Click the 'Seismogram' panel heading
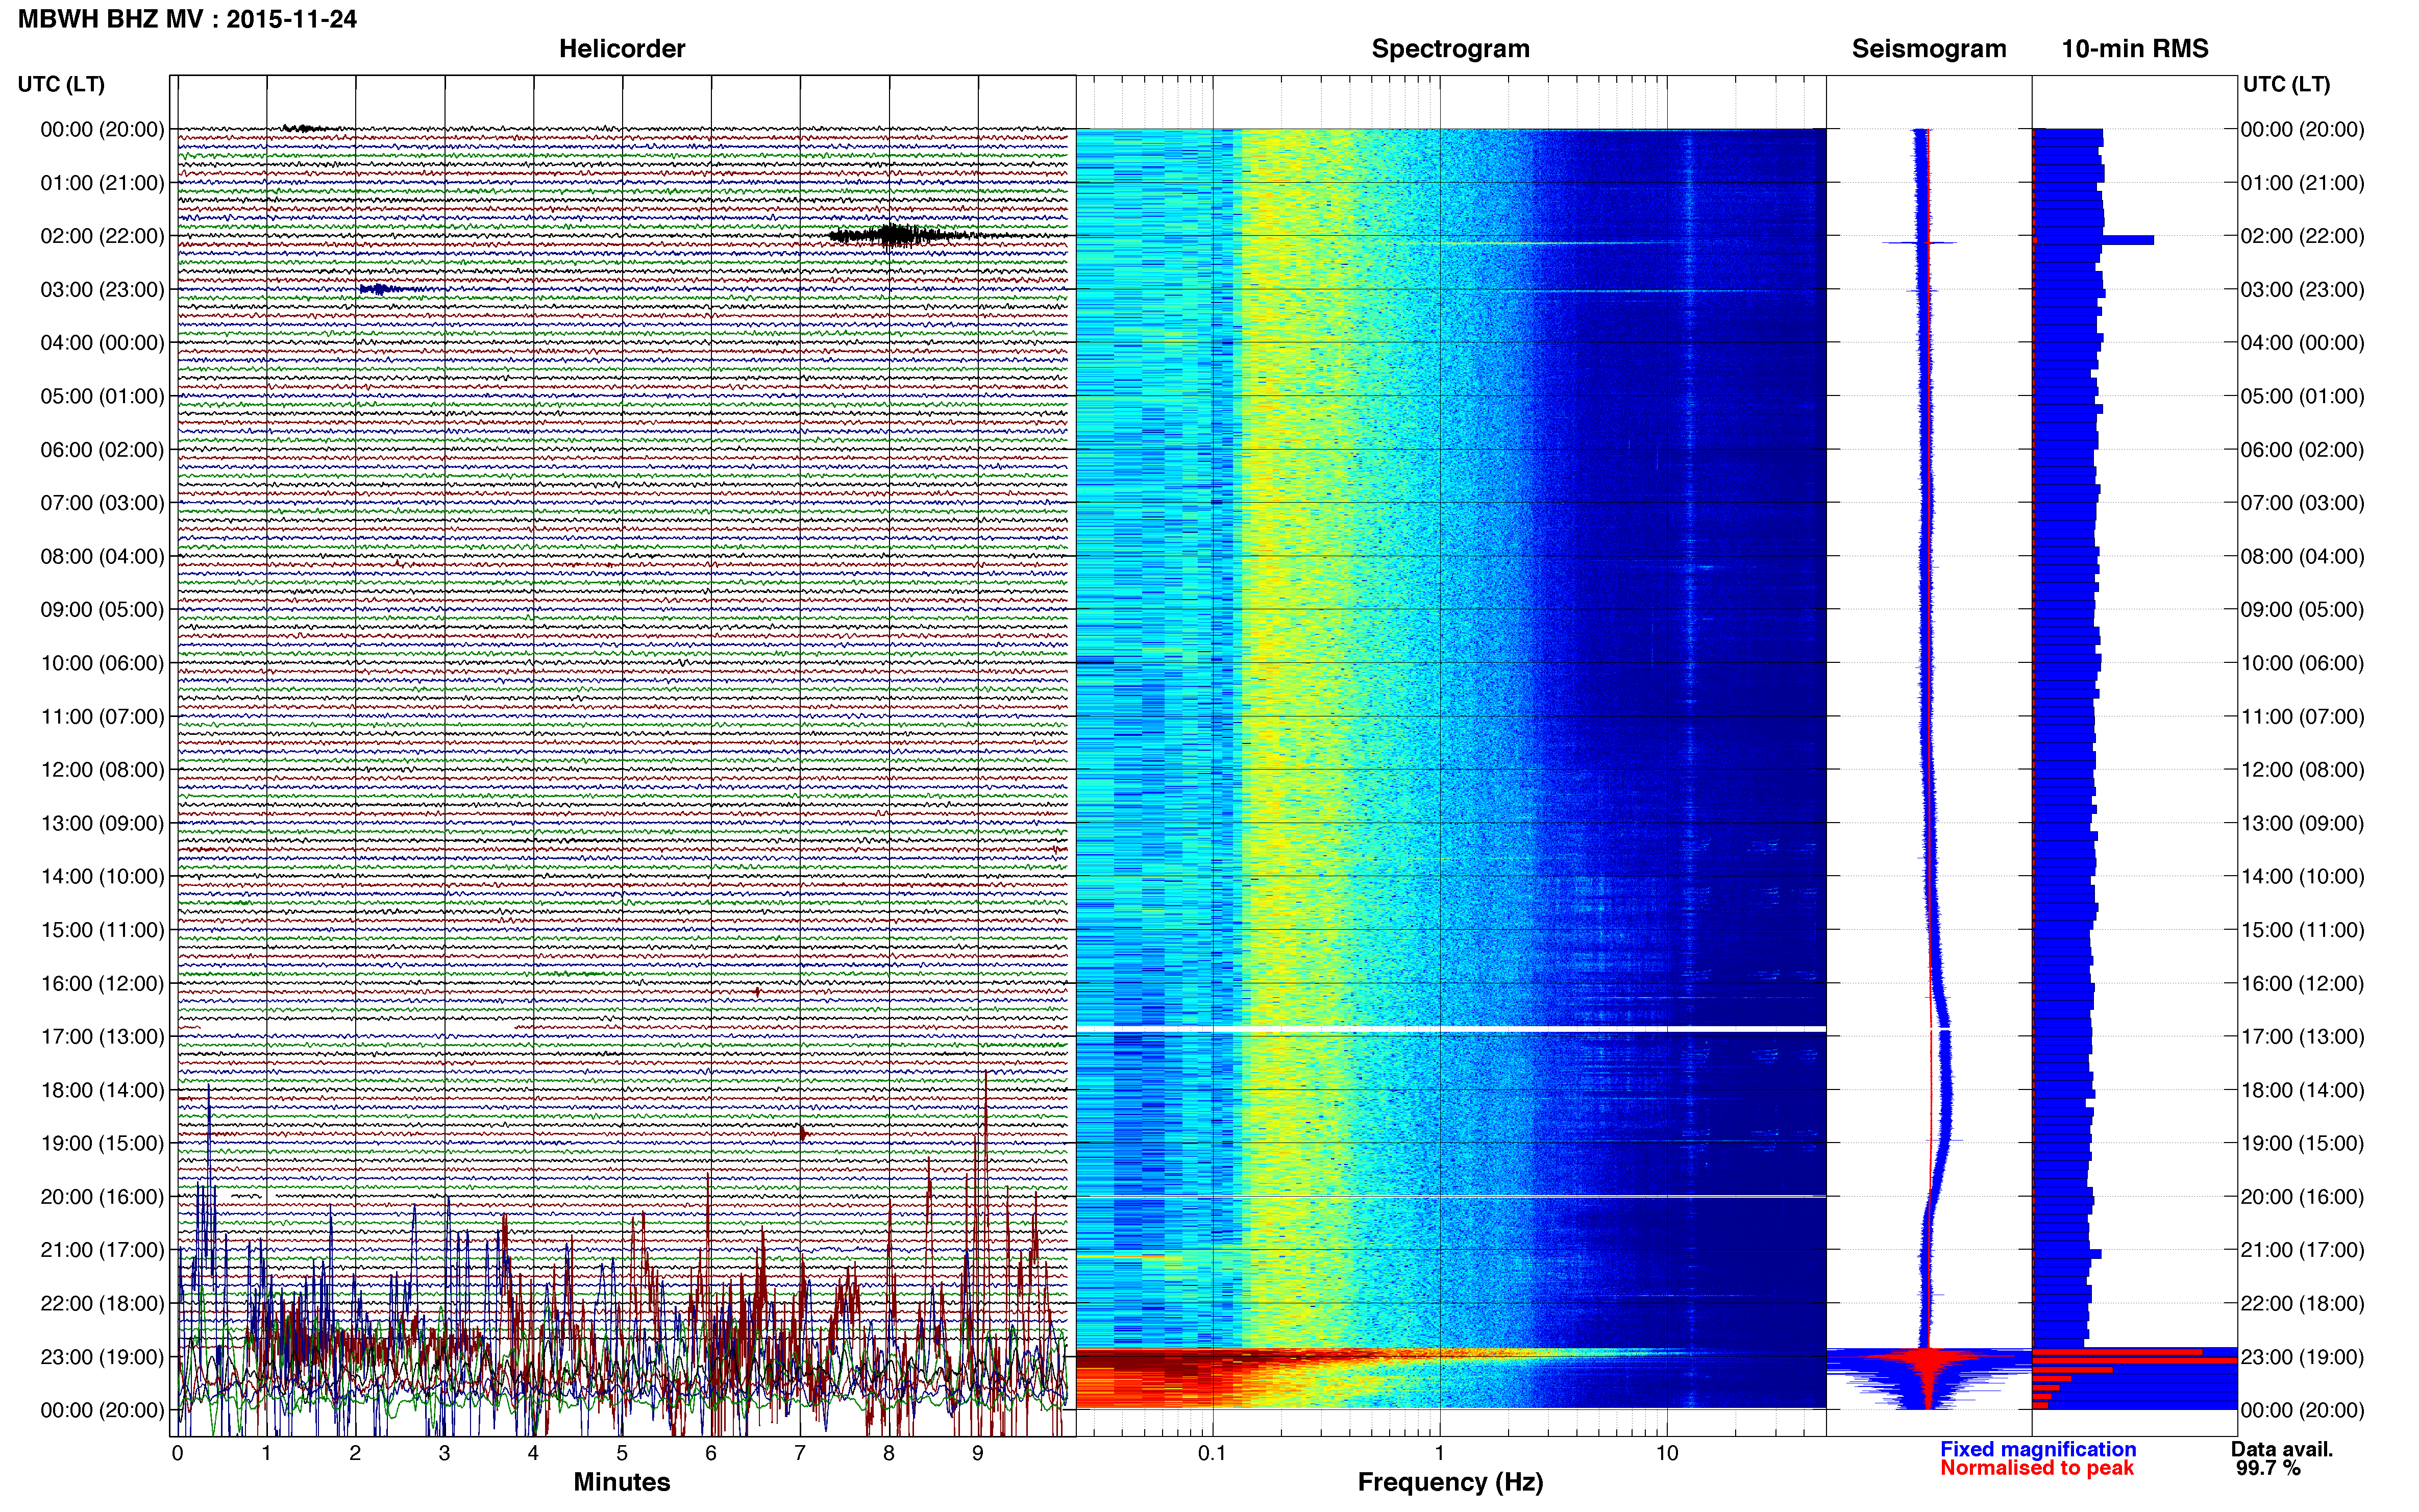 pyautogui.click(x=1929, y=49)
